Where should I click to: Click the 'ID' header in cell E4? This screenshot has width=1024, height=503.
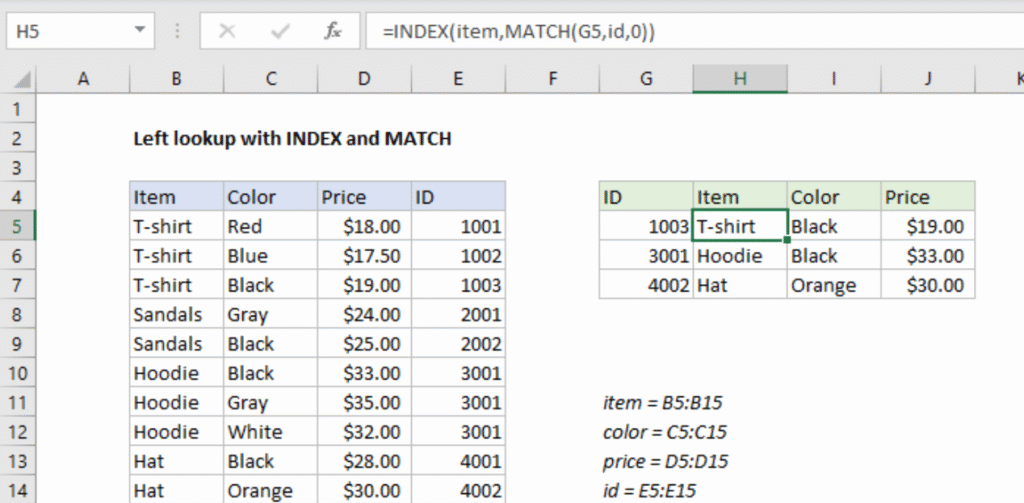(x=458, y=197)
